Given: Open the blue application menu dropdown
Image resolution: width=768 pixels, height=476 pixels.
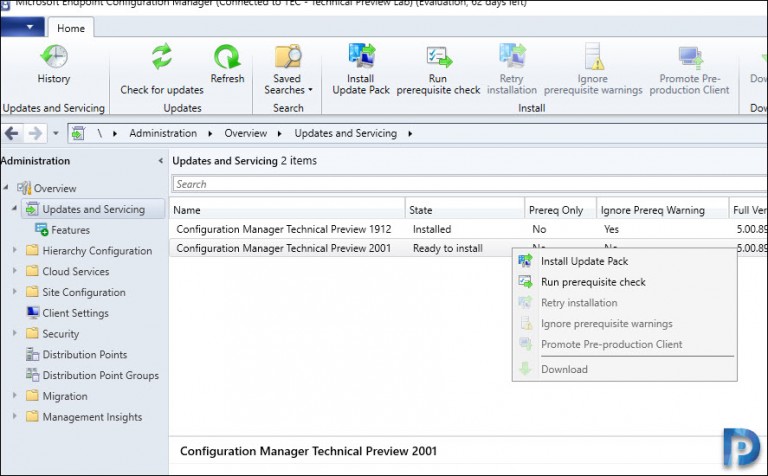Looking at the screenshot, I should [x=23, y=27].
